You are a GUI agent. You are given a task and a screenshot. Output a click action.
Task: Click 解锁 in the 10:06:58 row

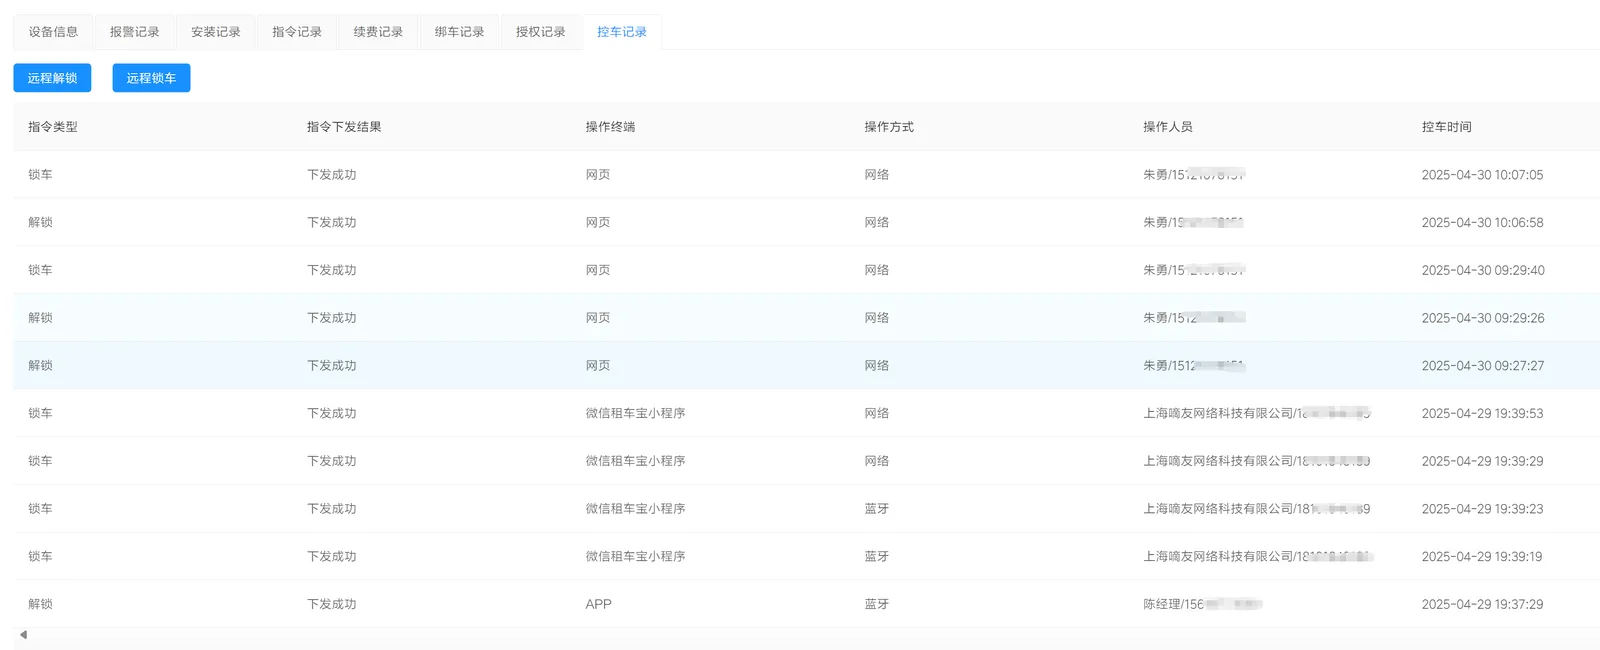coord(40,223)
